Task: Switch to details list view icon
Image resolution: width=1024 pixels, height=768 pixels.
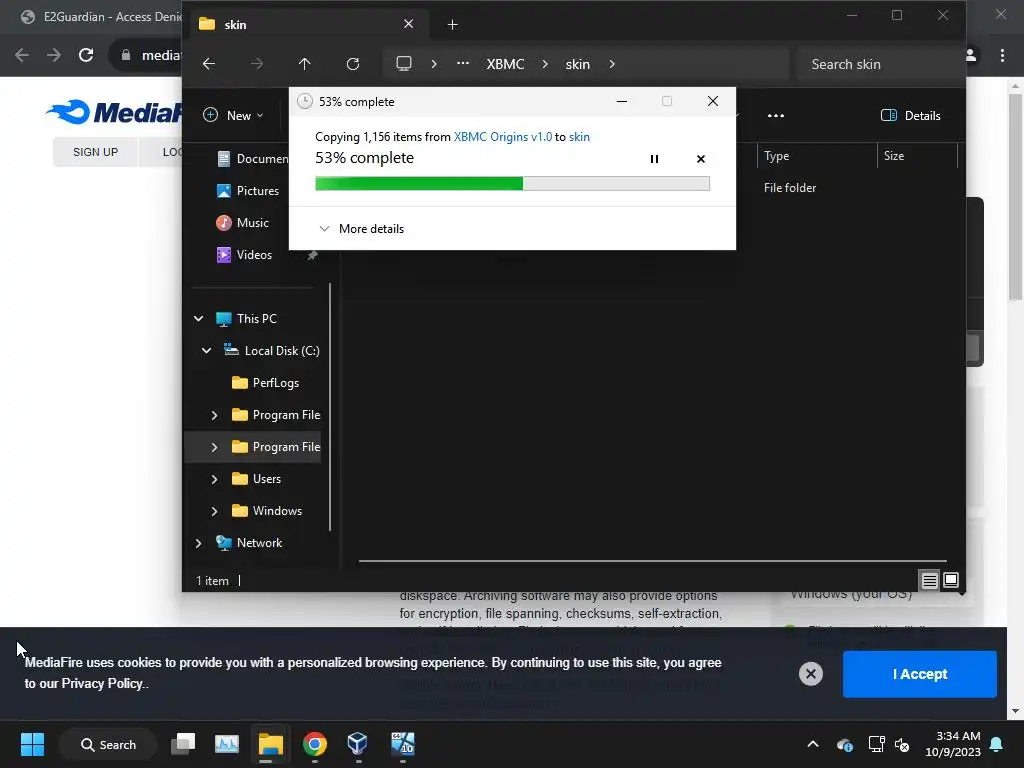Action: (x=929, y=580)
